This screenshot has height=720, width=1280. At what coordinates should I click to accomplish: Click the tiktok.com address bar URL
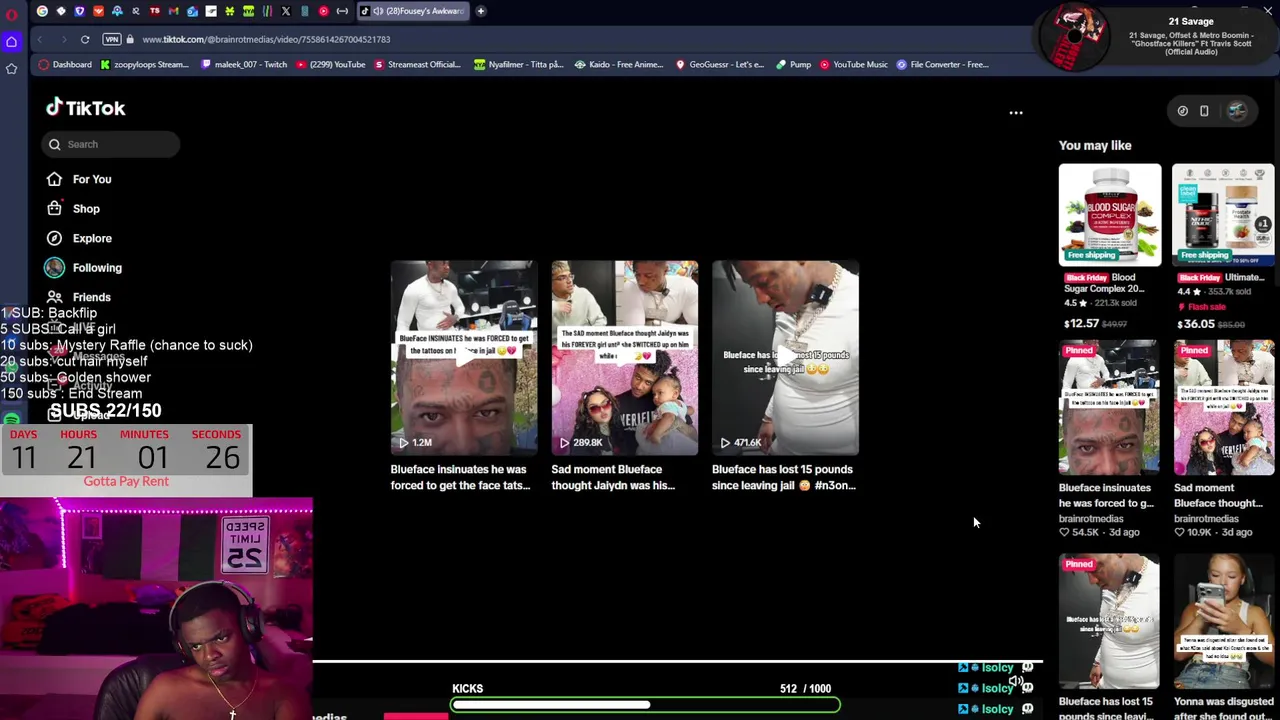tap(266, 39)
